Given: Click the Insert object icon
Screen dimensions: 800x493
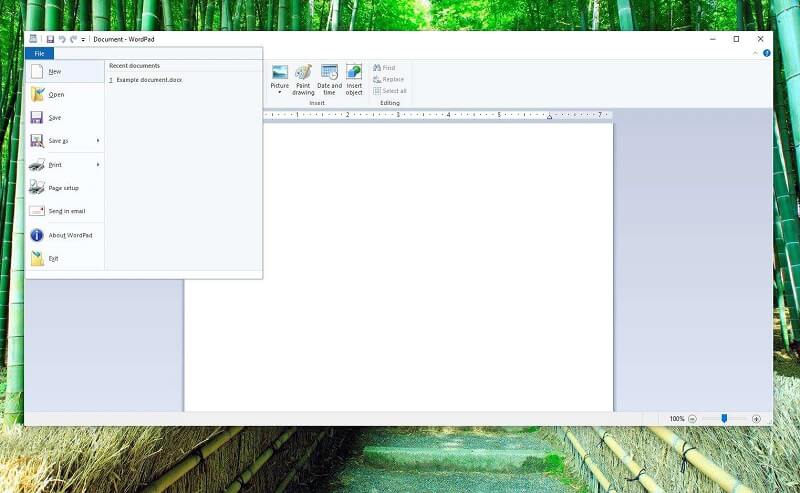Looking at the screenshot, I should click(x=354, y=72).
